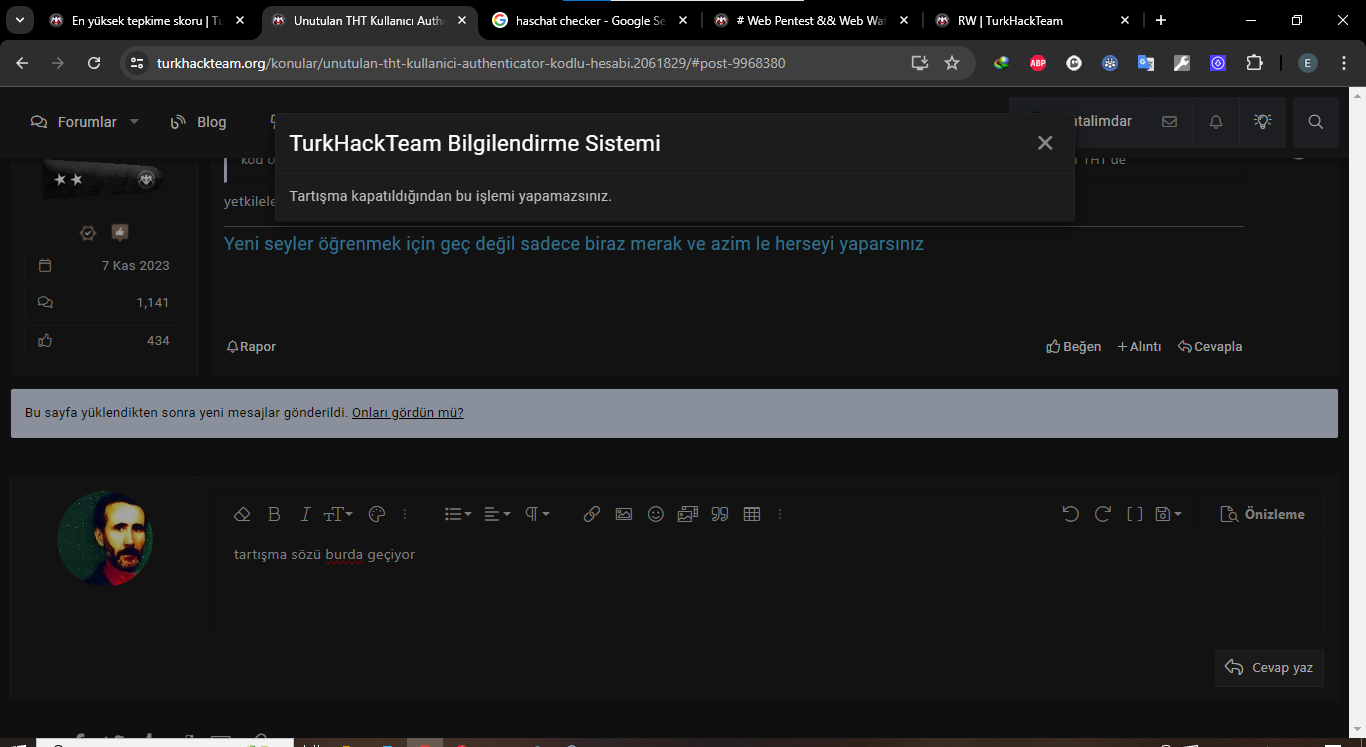The height and width of the screenshot is (747, 1366).
Task: Open the Google Translate extension
Action: pyautogui.click(x=1146, y=63)
